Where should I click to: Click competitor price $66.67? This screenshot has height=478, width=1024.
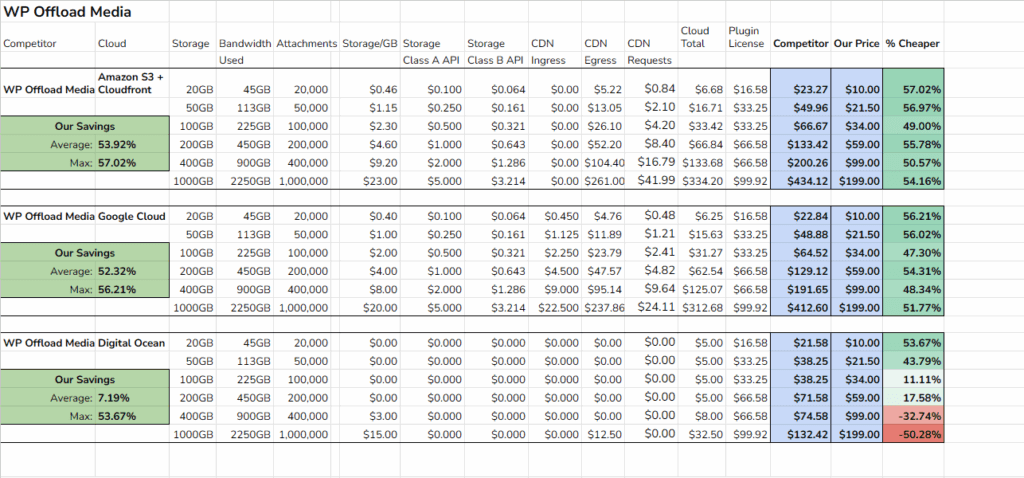pyautogui.click(x=801, y=127)
